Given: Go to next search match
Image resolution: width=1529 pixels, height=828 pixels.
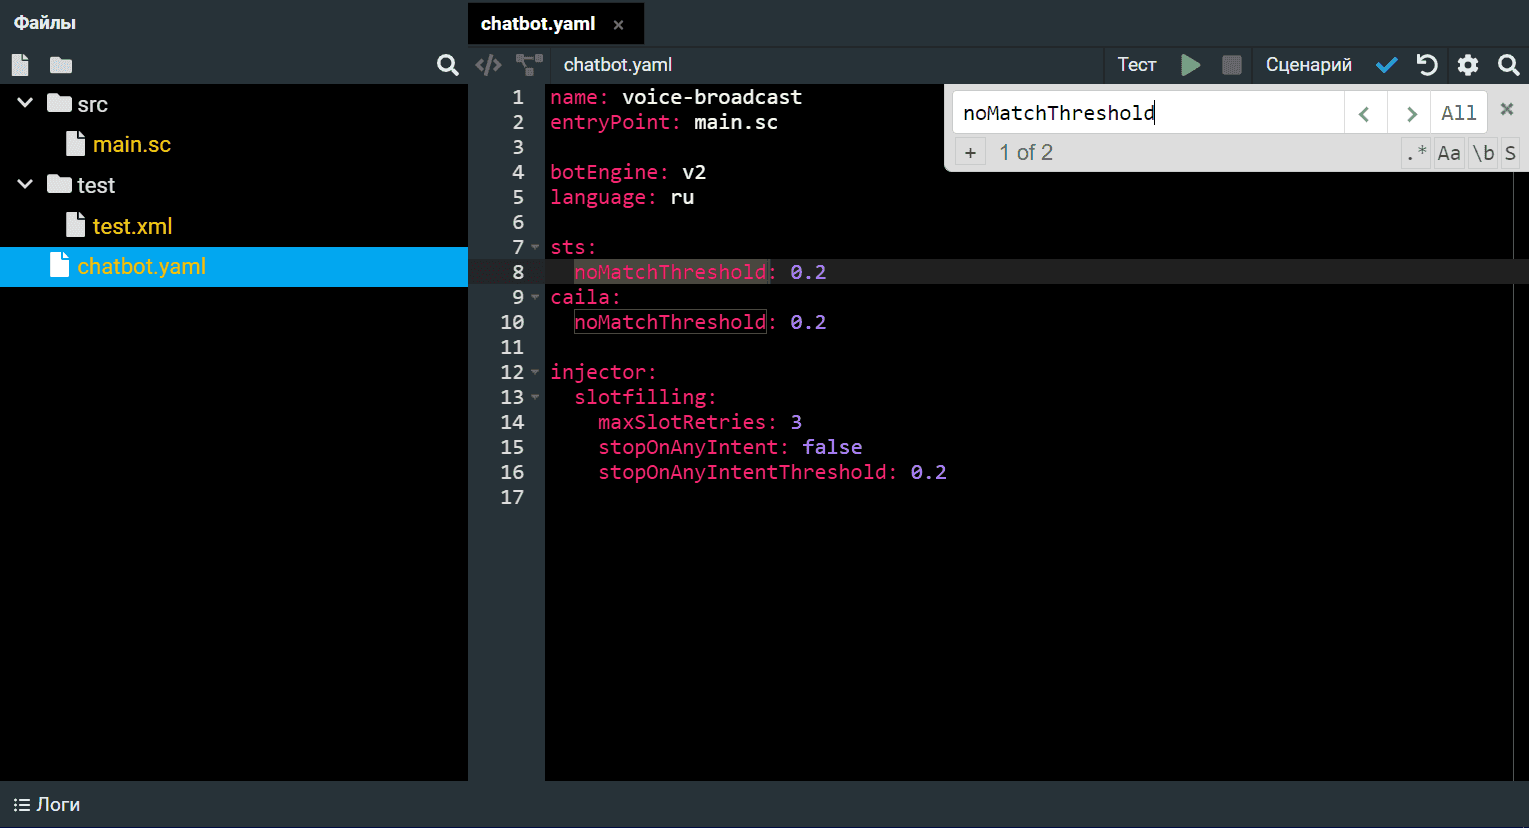Looking at the screenshot, I should point(1411,113).
